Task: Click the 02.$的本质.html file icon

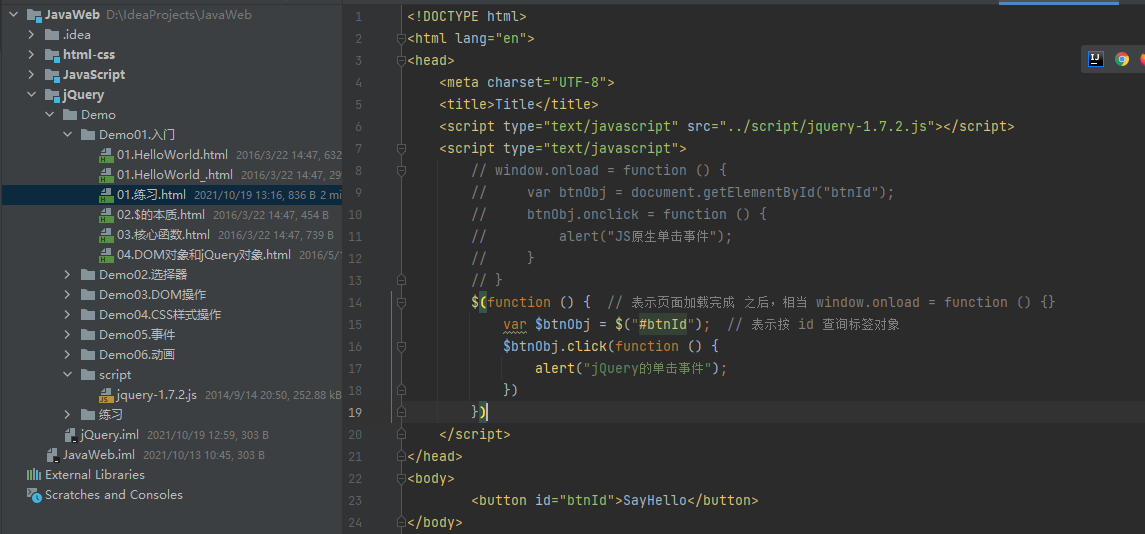Action: tap(107, 215)
